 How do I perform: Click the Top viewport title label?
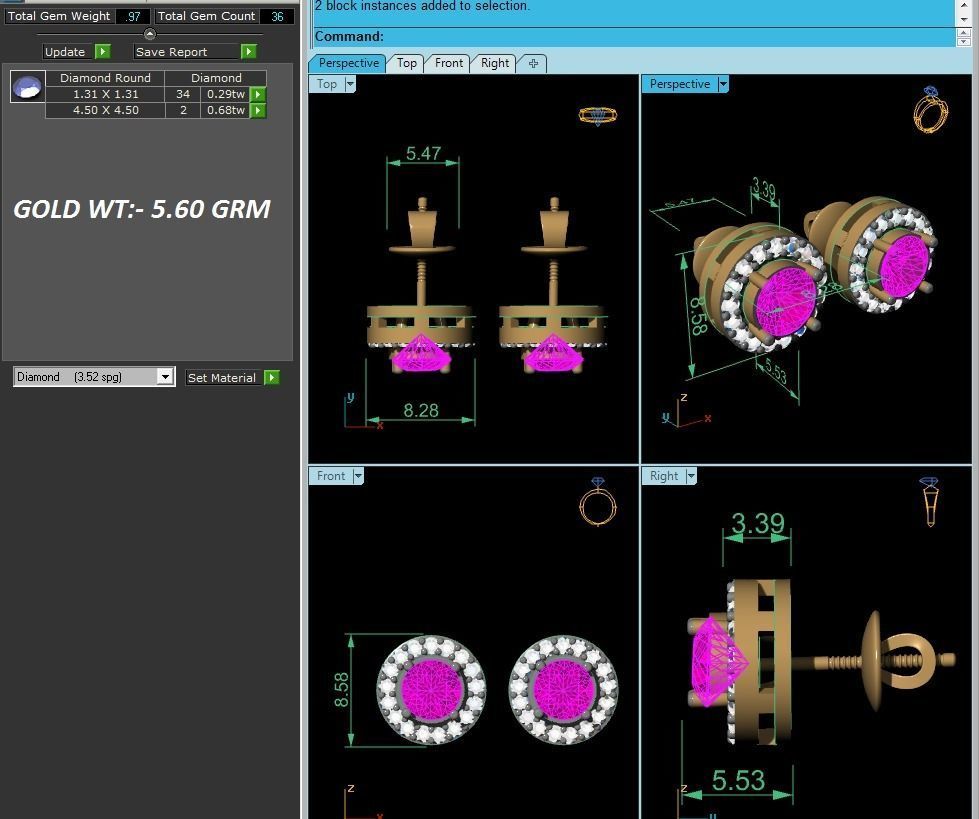pyautogui.click(x=327, y=84)
